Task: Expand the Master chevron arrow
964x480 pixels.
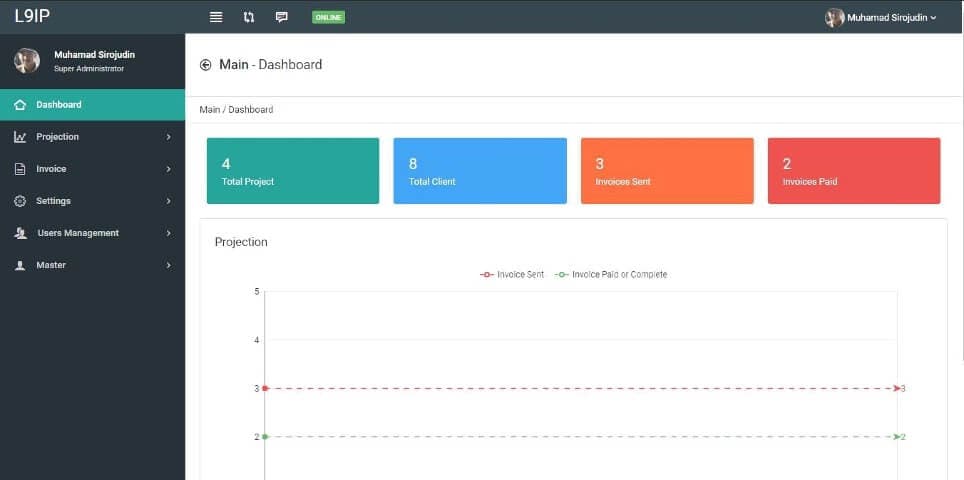Action: pyautogui.click(x=168, y=265)
